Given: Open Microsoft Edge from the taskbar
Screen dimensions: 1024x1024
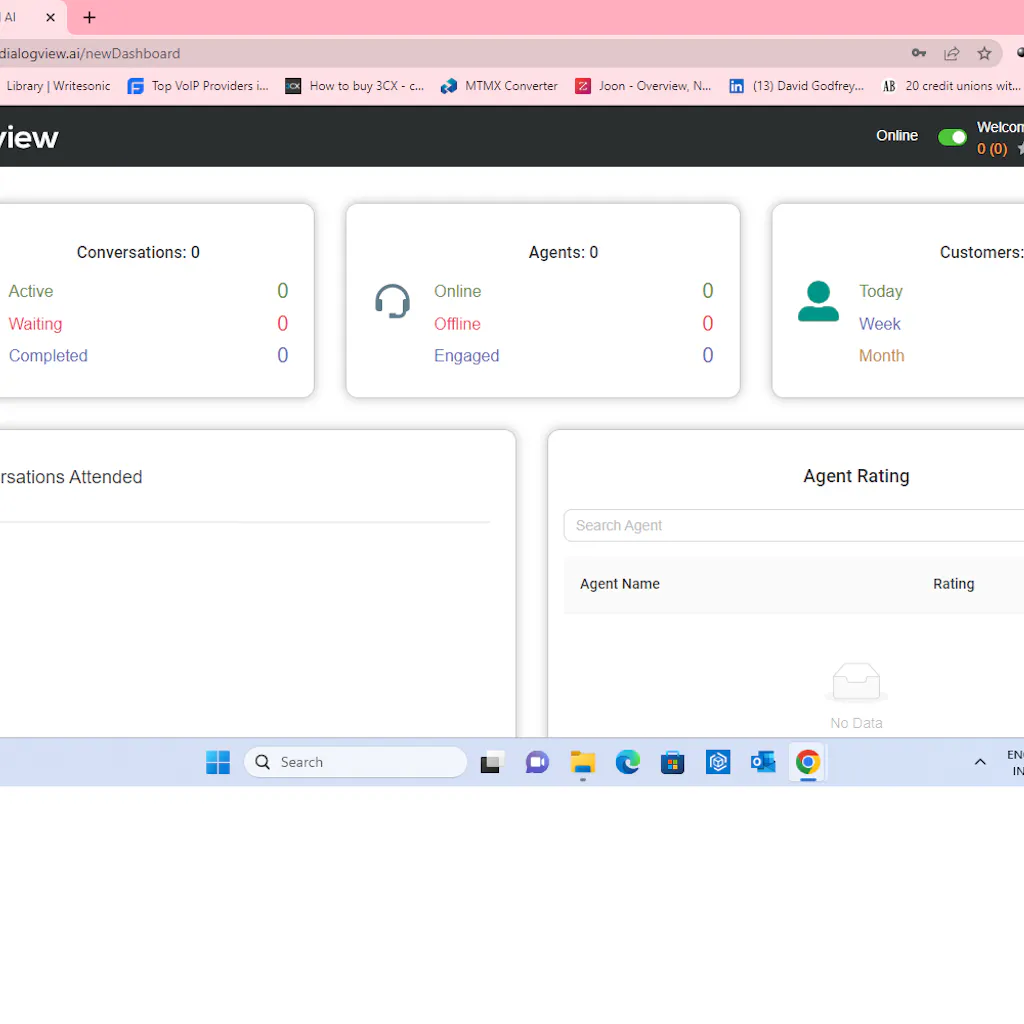Looking at the screenshot, I should click(x=627, y=762).
